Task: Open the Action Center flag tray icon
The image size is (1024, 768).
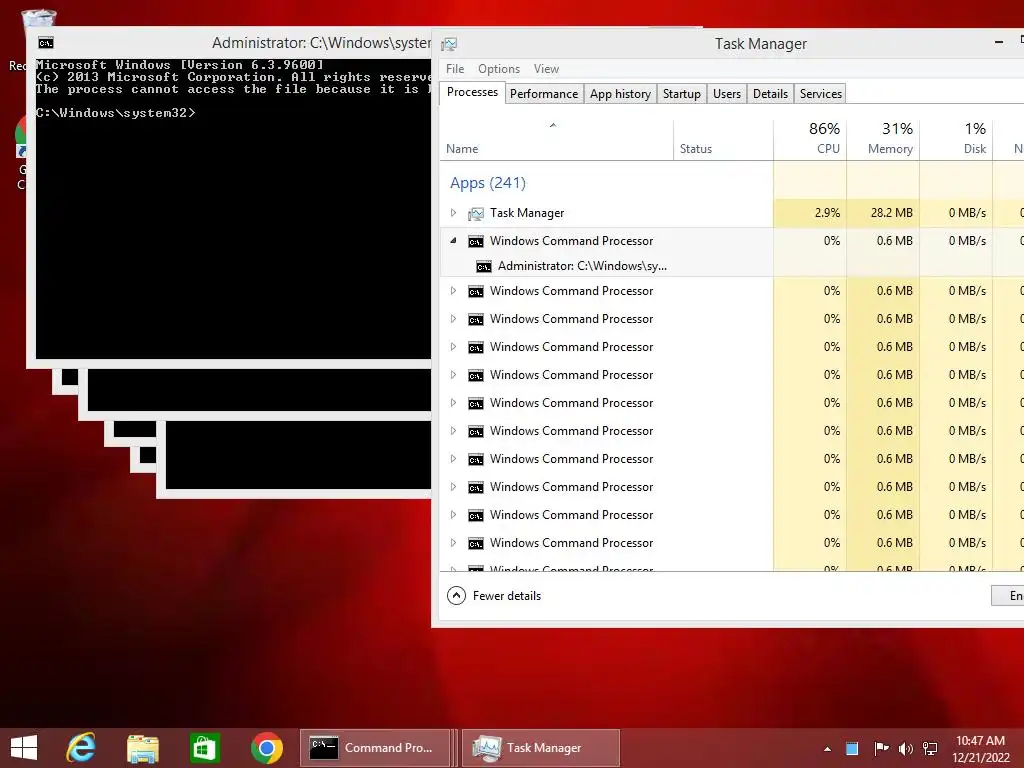Action: 881,748
